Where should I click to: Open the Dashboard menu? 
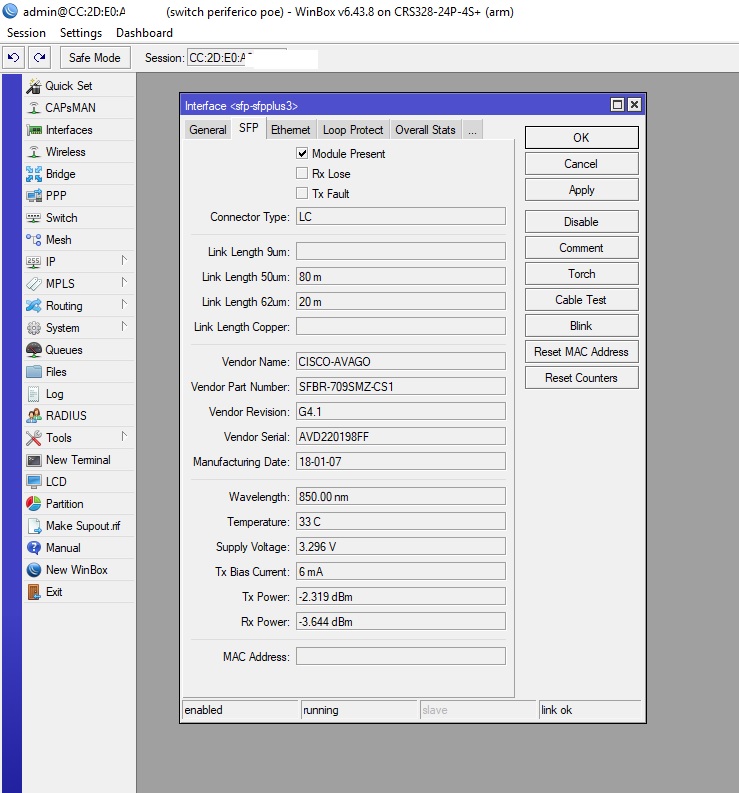coord(144,33)
